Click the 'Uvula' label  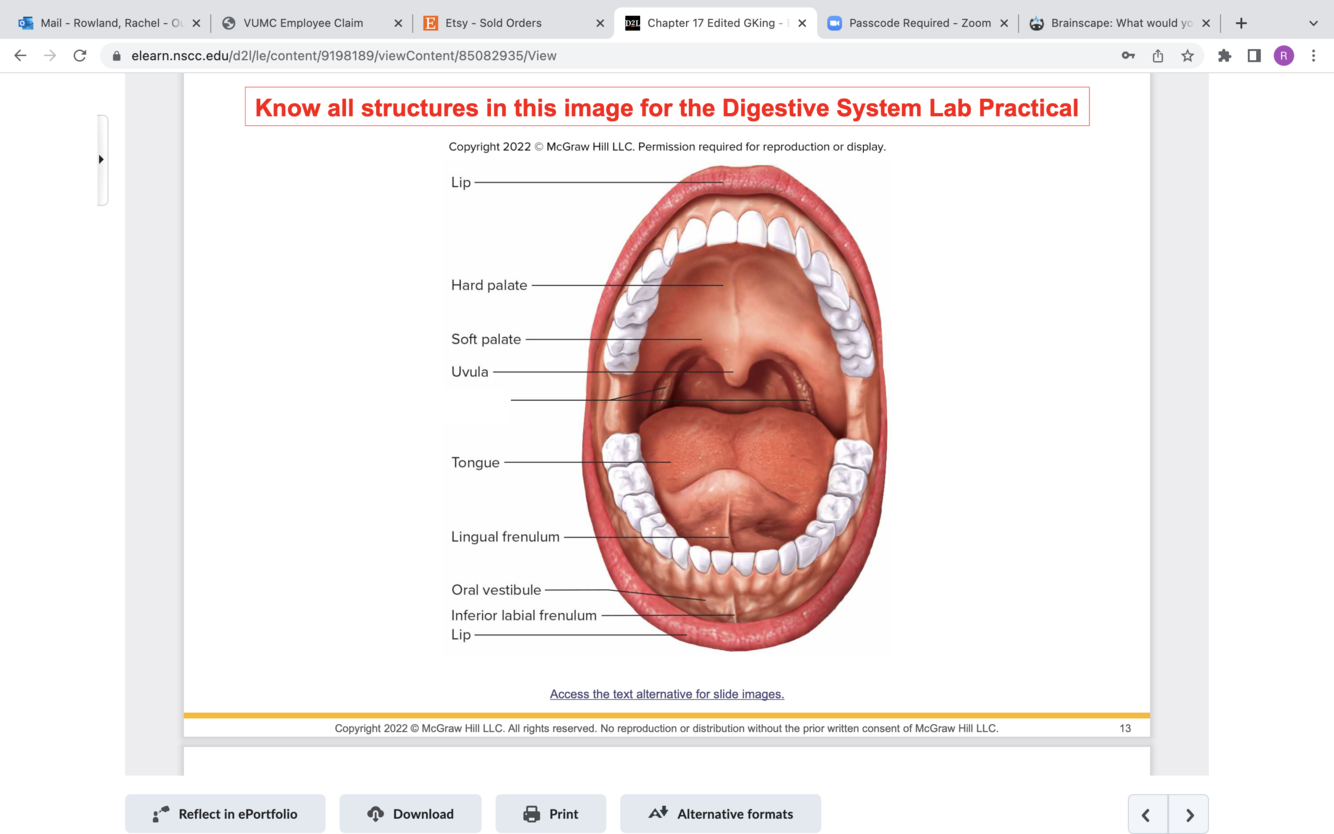470,372
